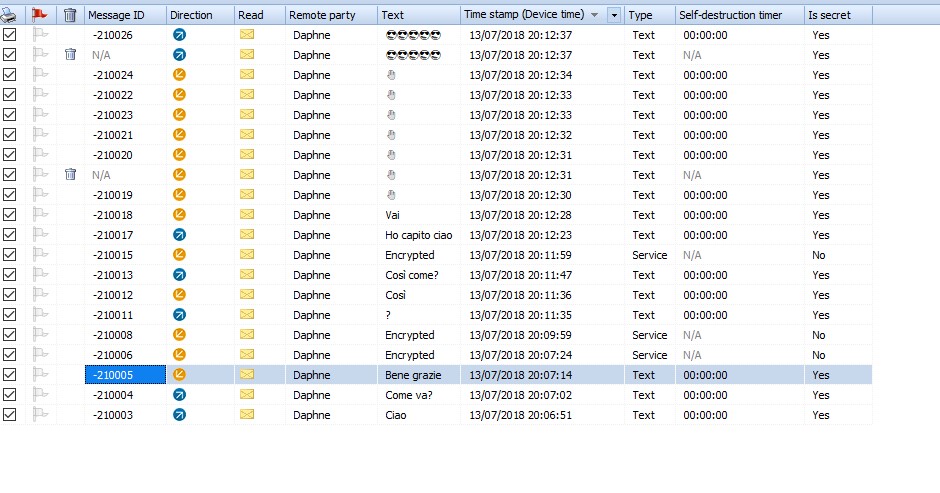Click the read envelope icon for message -210008

(247, 334)
